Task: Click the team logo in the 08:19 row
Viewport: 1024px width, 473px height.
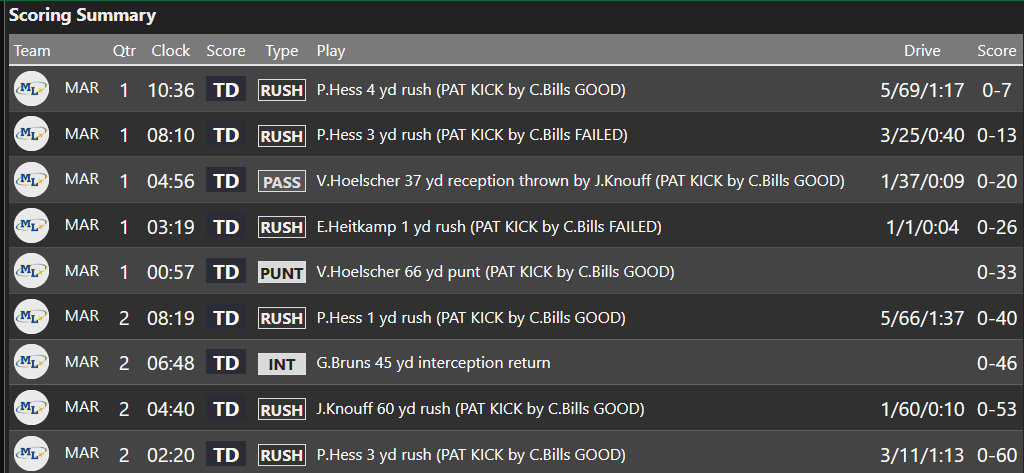Action: click(31, 317)
